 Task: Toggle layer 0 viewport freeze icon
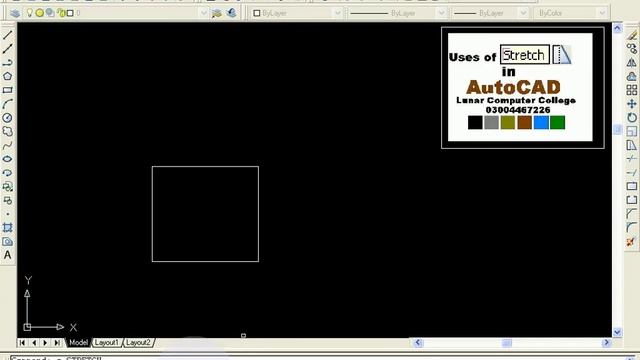(x=50, y=13)
